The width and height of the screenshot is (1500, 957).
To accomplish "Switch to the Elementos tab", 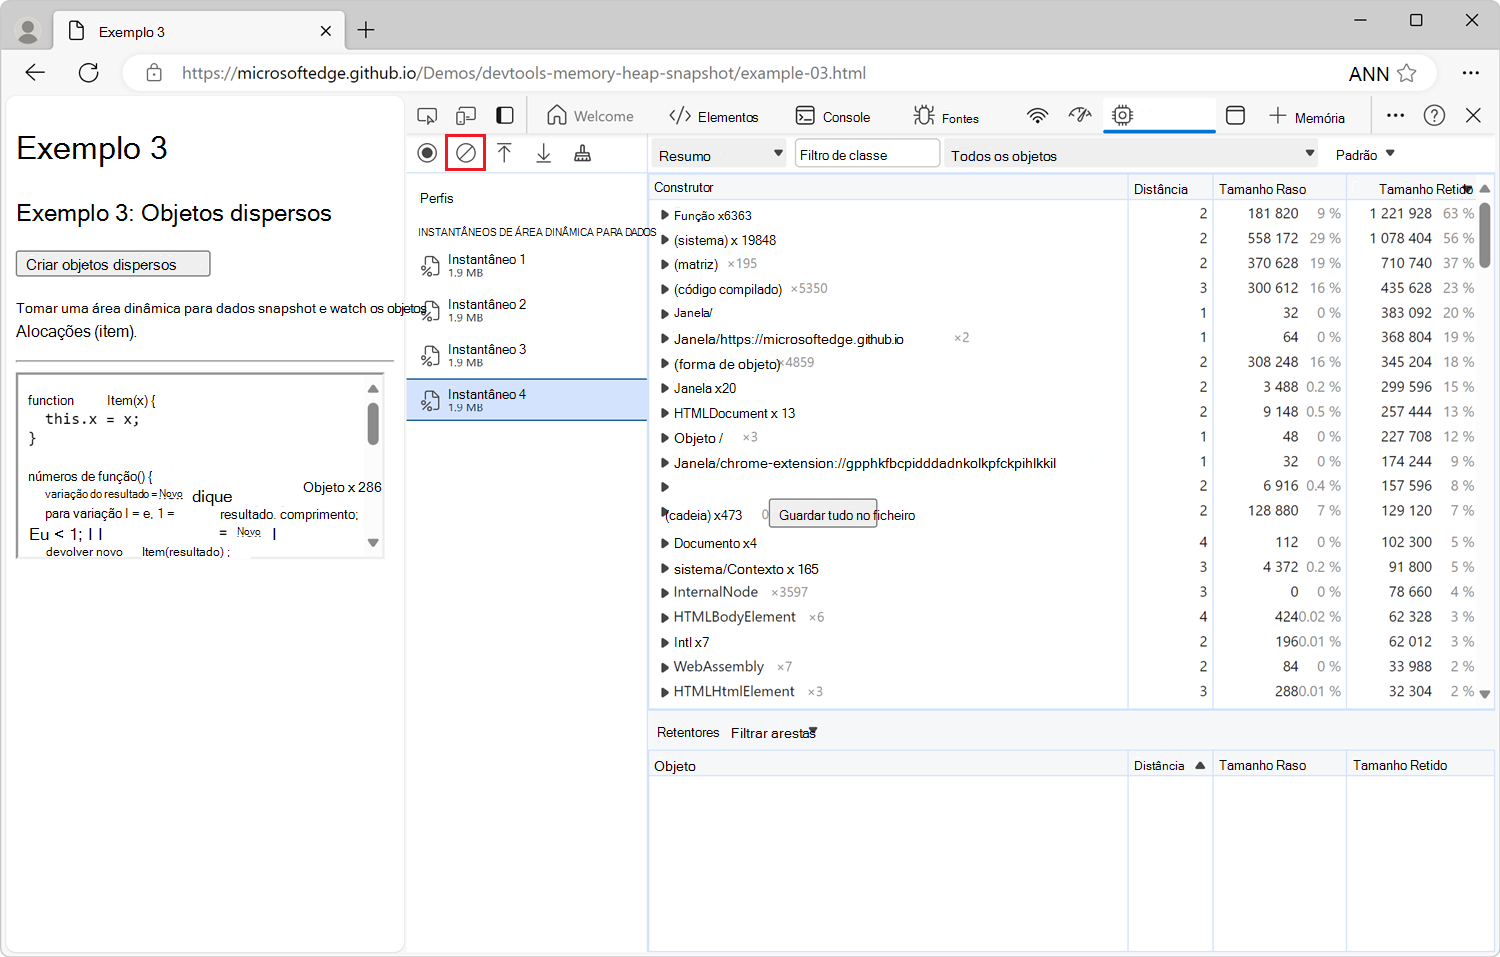I will pyautogui.click(x=714, y=116).
